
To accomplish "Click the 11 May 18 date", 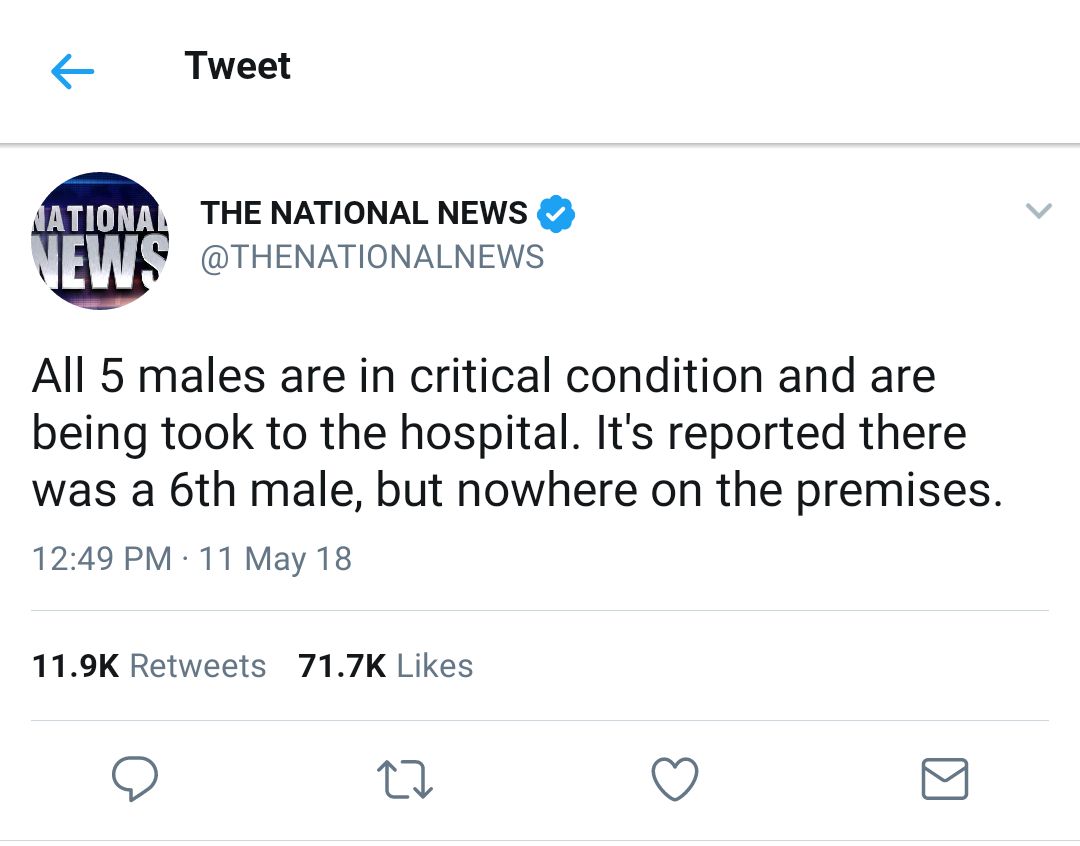I will (x=276, y=559).
